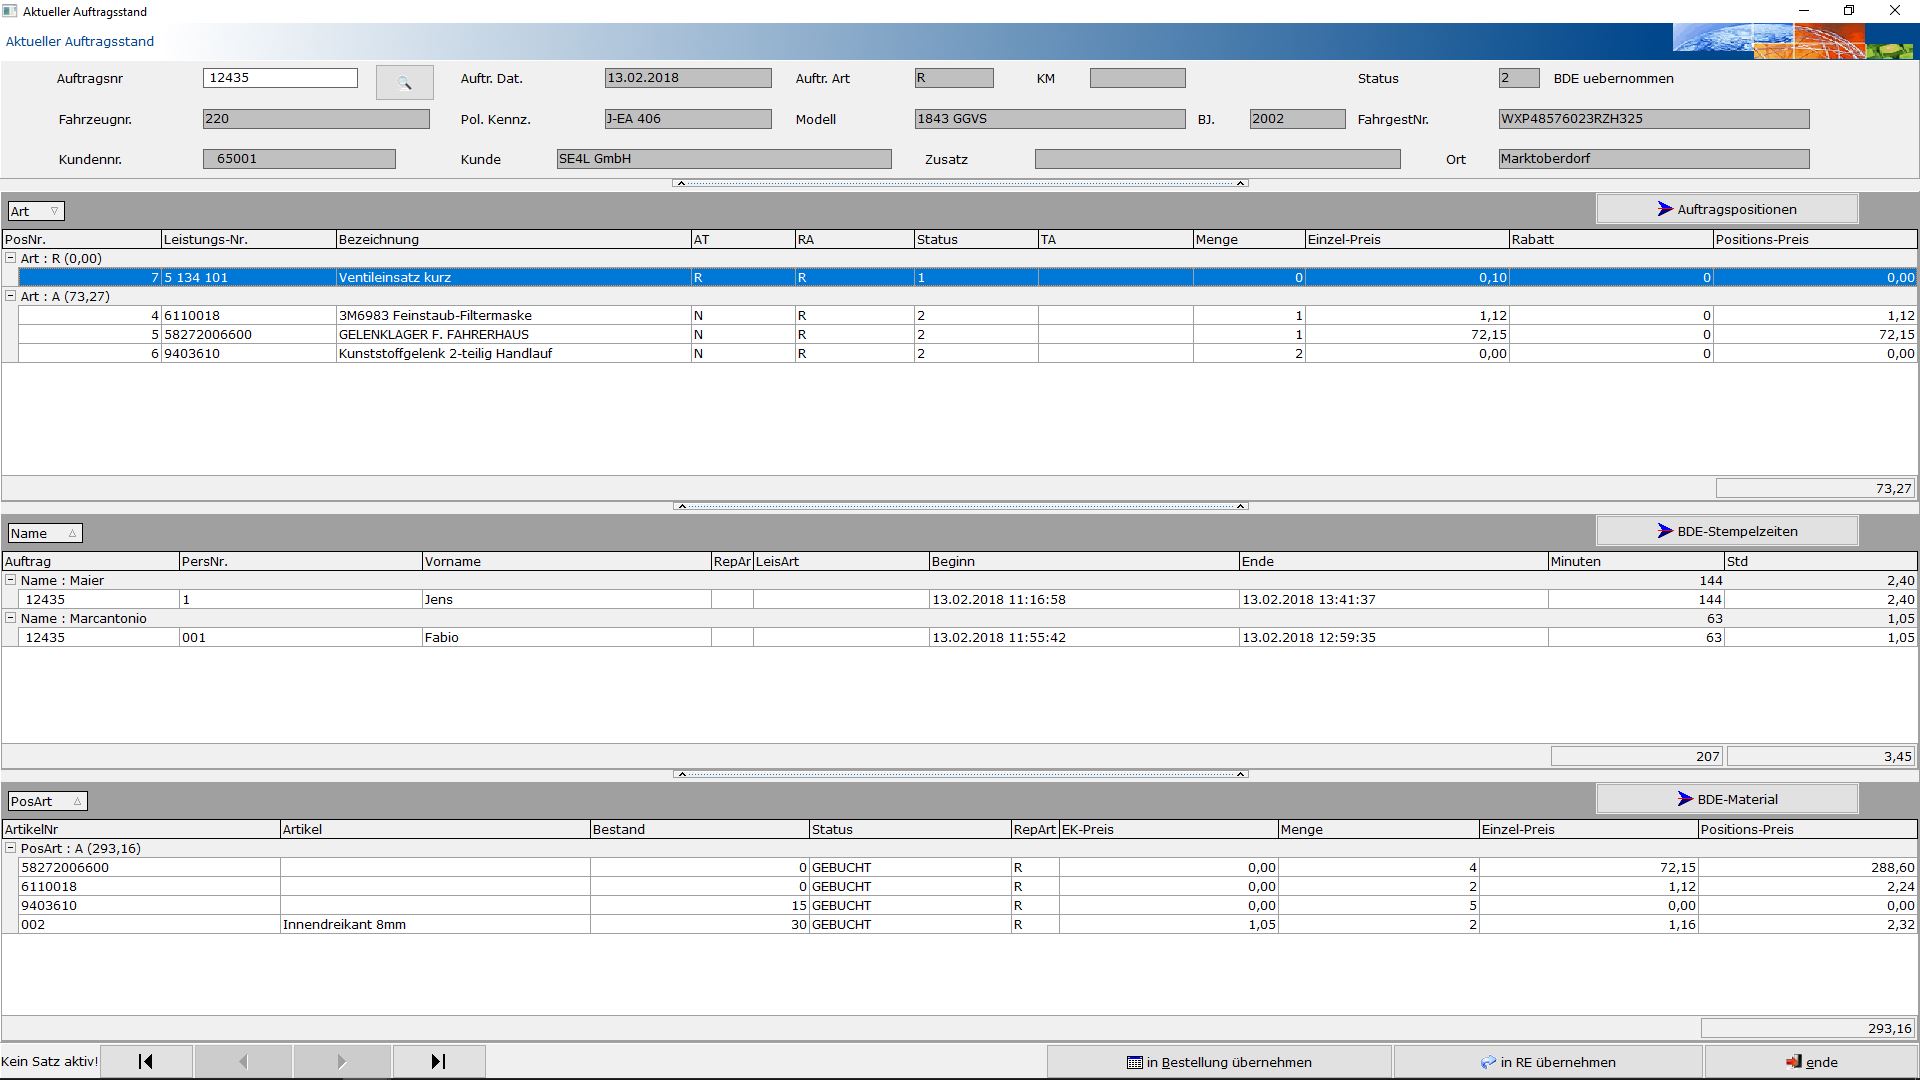Advance with the next record arrow icon
The width and height of the screenshot is (1920, 1080).
click(341, 1061)
